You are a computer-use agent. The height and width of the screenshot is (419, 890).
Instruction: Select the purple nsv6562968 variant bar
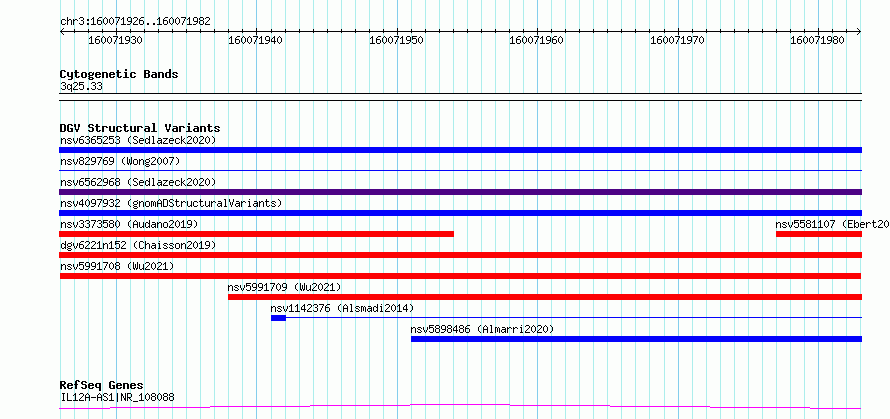coord(460,192)
